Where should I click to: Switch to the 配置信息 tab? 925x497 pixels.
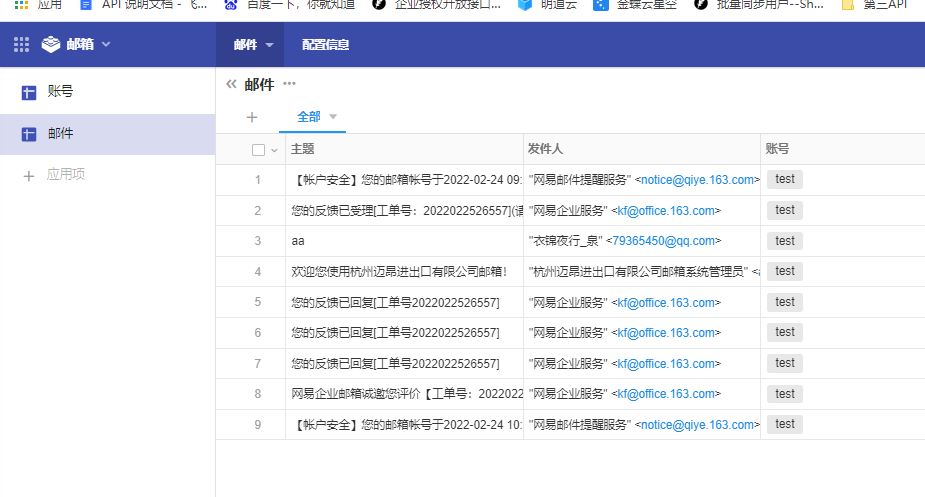point(325,45)
